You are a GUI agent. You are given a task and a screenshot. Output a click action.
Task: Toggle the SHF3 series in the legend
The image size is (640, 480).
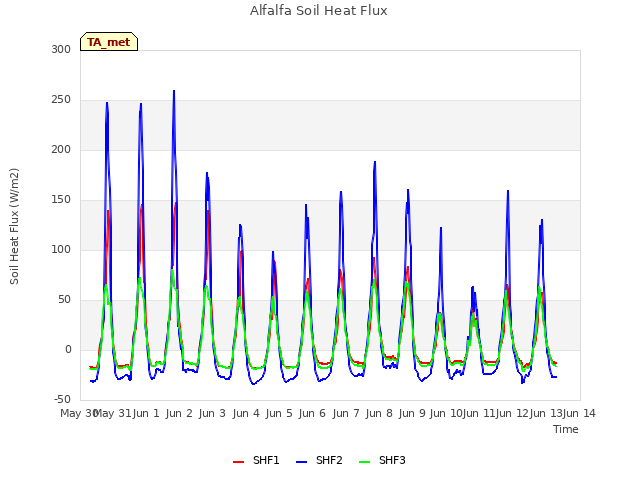(382, 460)
